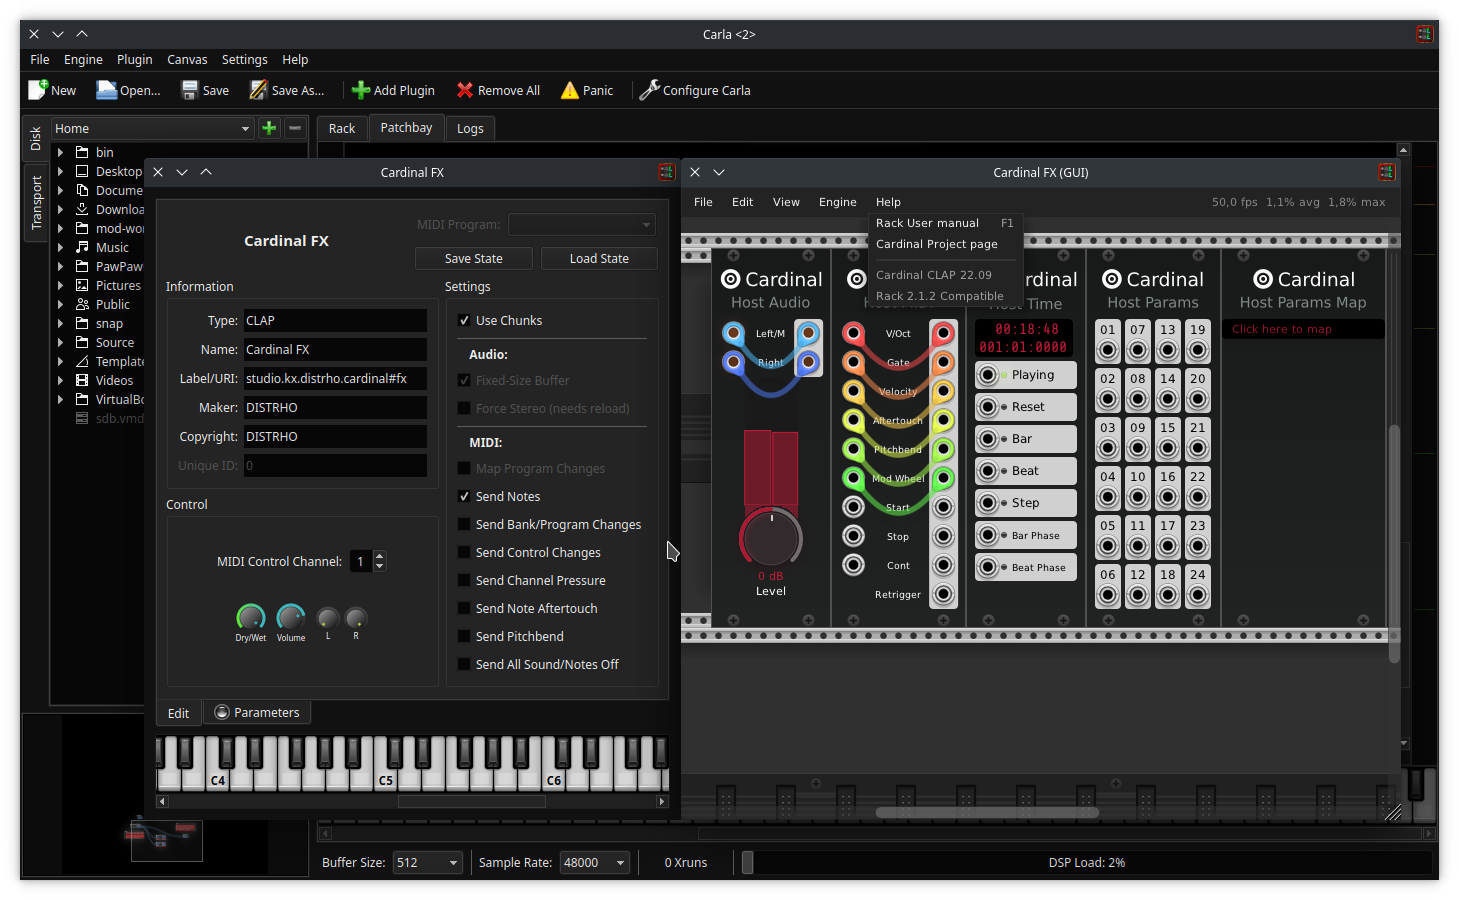Click the Level knob in Host Audio module
The width and height of the screenshot is (1459, 900).
pyautogui.click(x=770, y=538)
